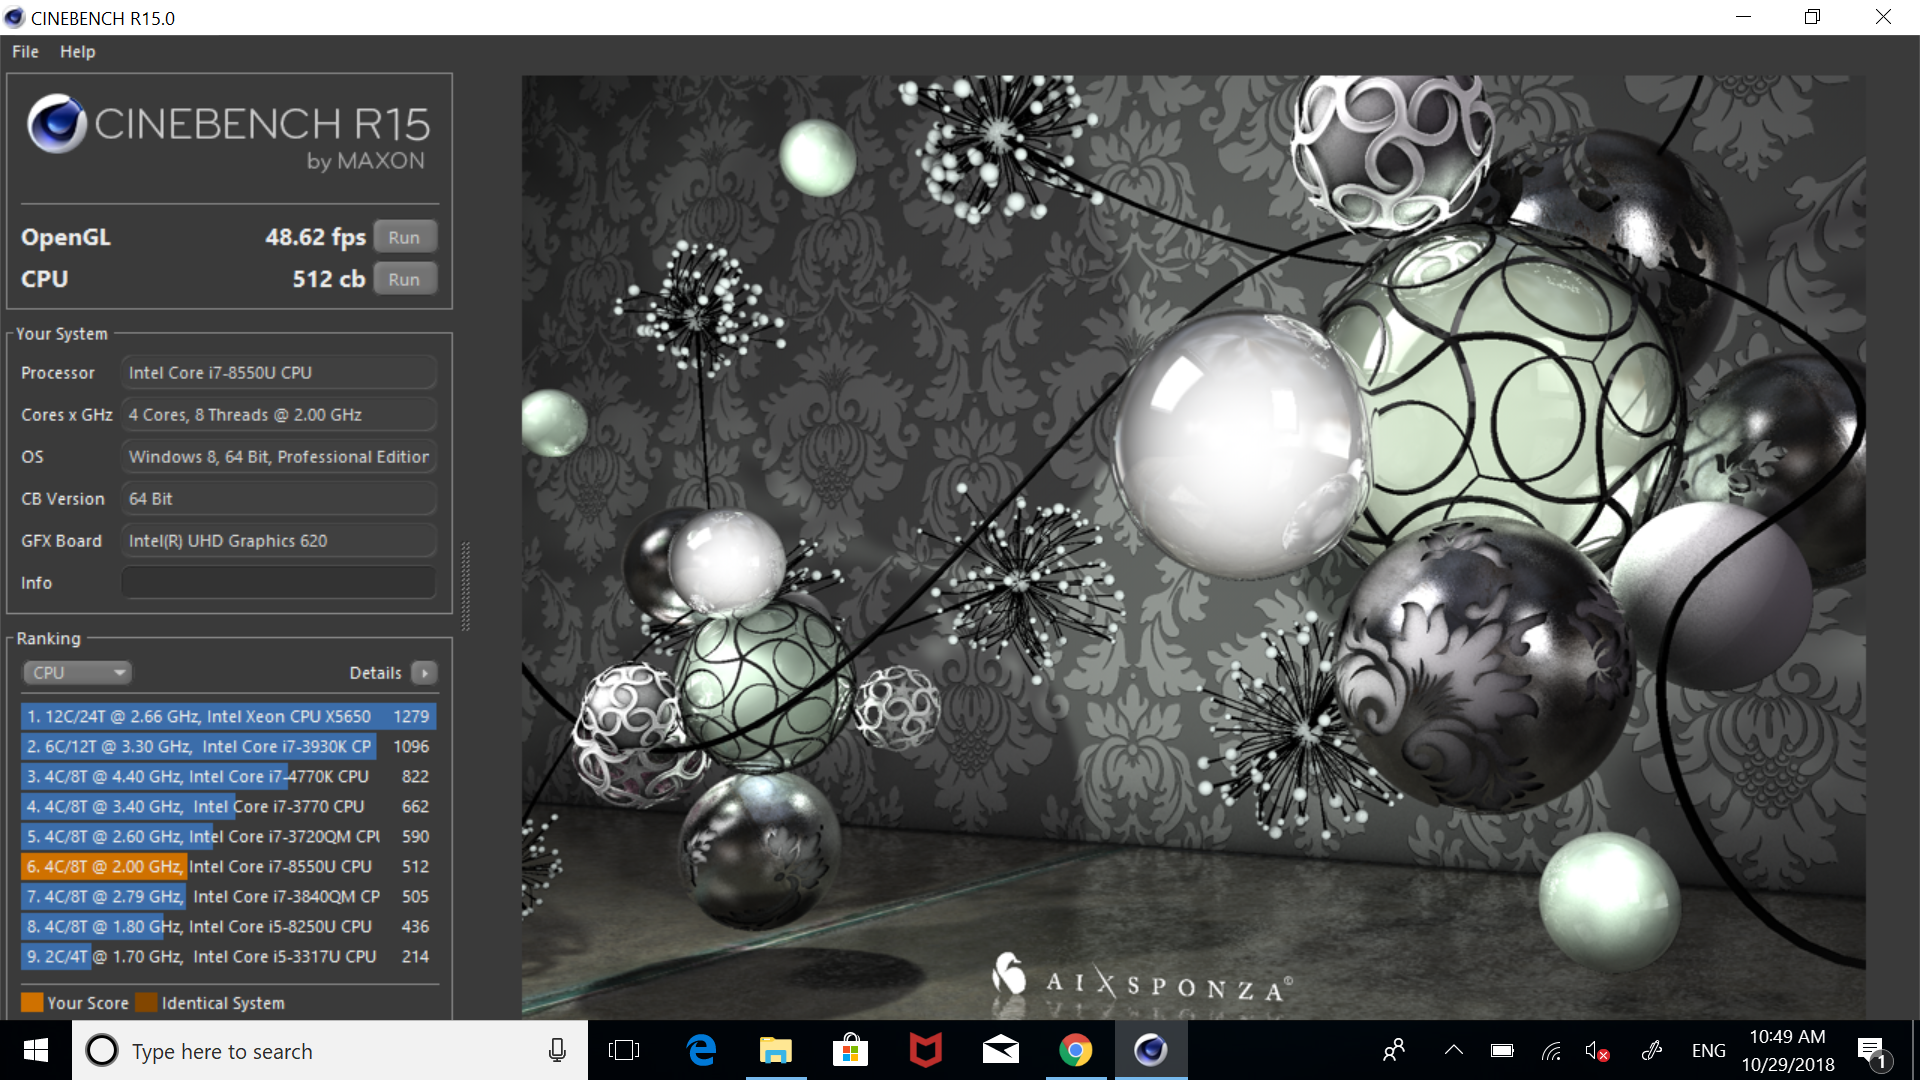Open the Help menu

pos(77,51)
